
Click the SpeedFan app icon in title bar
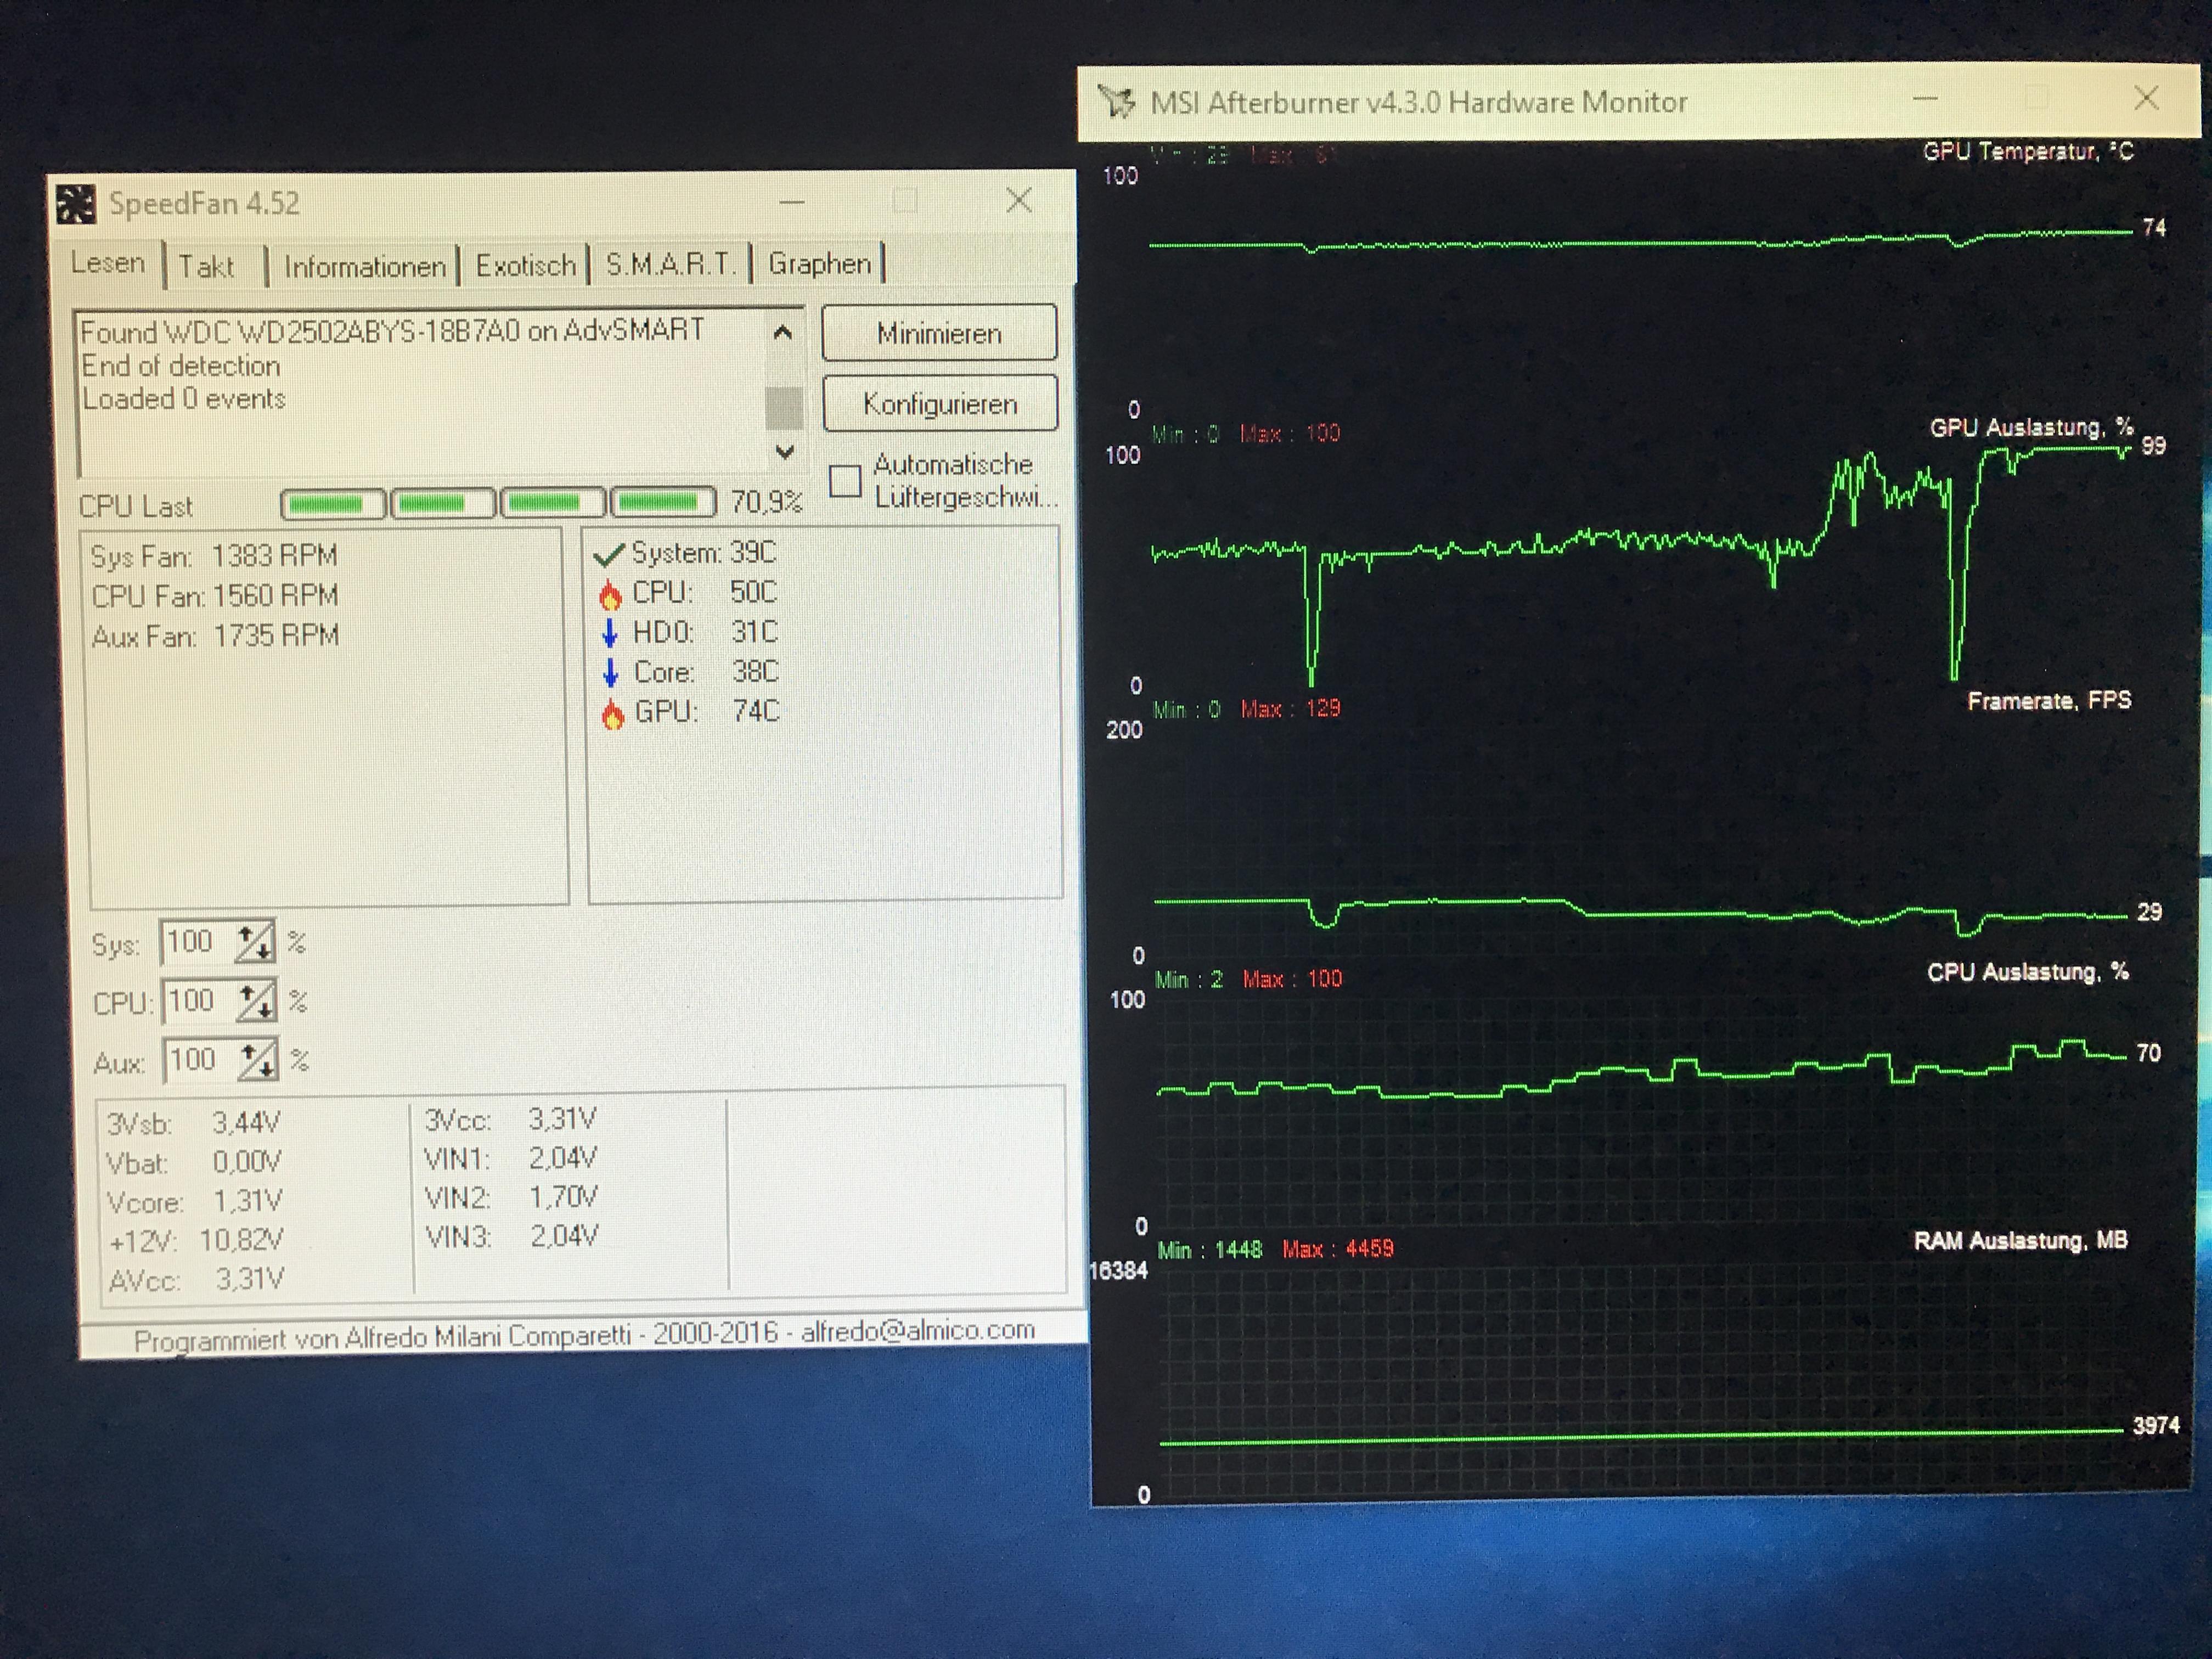tap(75, 204)
